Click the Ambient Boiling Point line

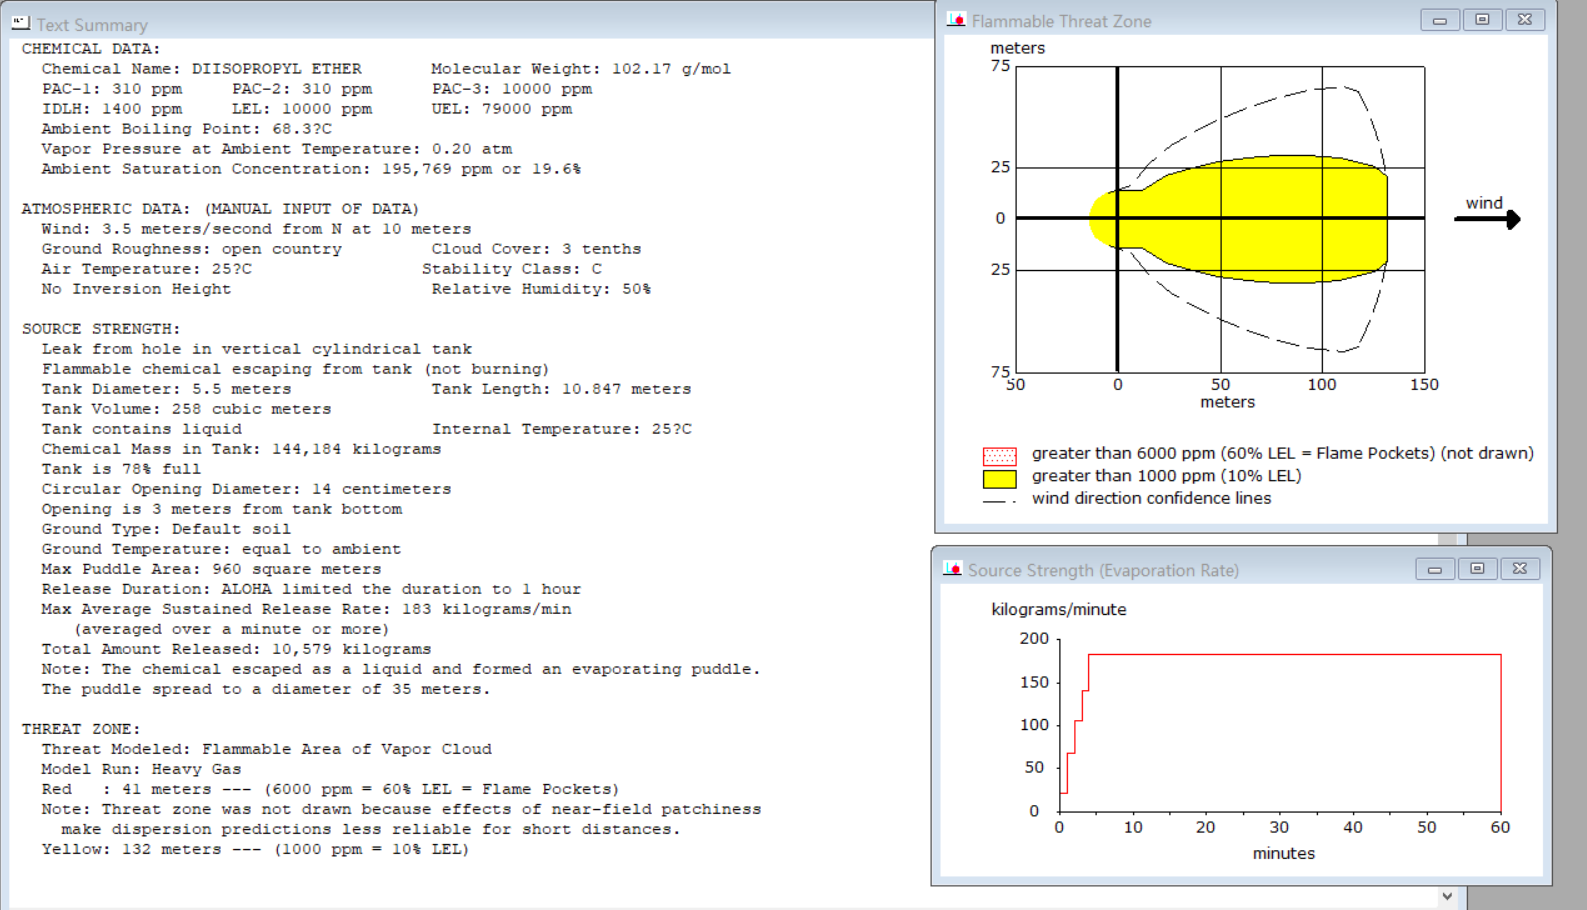point(186,129)
